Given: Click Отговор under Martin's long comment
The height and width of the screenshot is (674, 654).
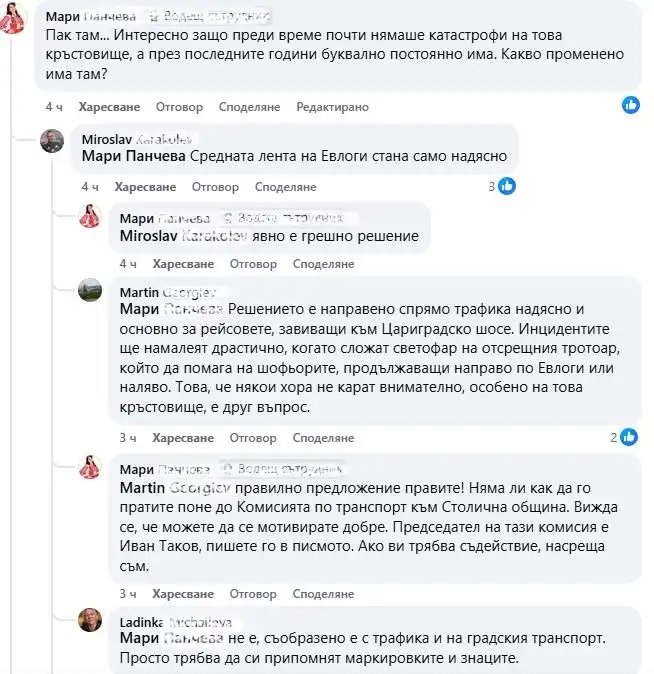Looking at the screenshot, I should [x=253, y=438].
